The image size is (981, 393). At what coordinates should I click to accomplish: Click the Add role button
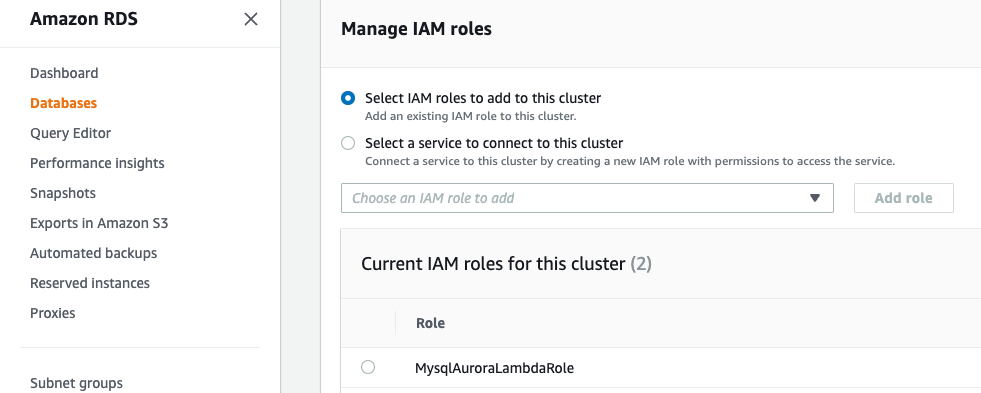coord(903,198)
